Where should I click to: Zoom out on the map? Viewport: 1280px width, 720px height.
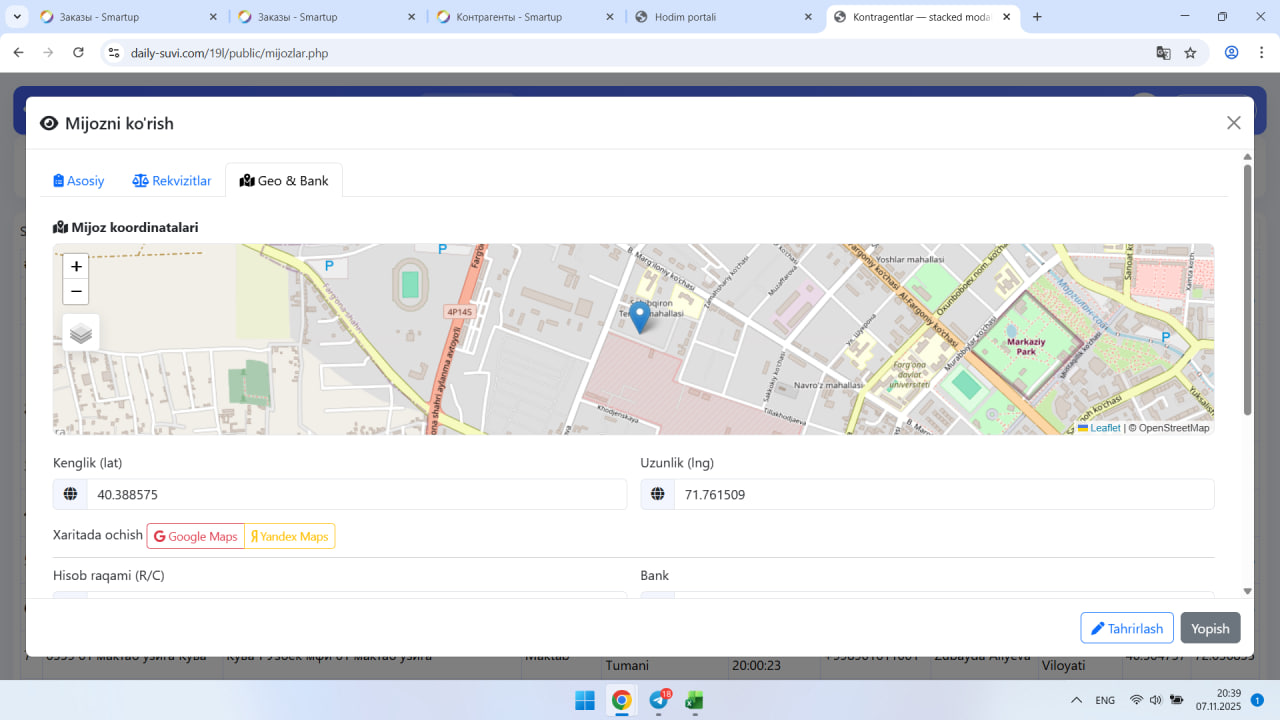tap(76, 292)
